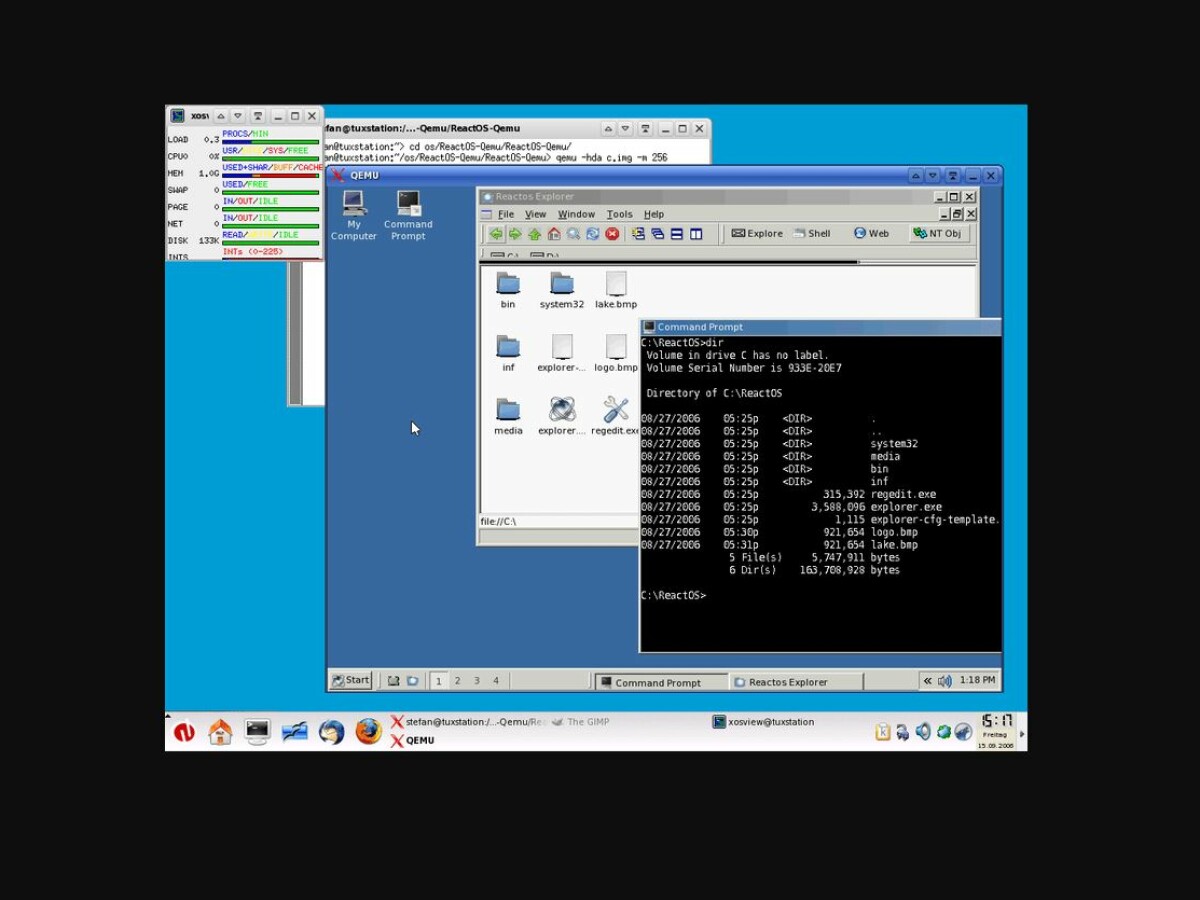Select the explorer-cfg template file icon
Viewport: 1200px width, 900px height.
click(x=562, y=347)
